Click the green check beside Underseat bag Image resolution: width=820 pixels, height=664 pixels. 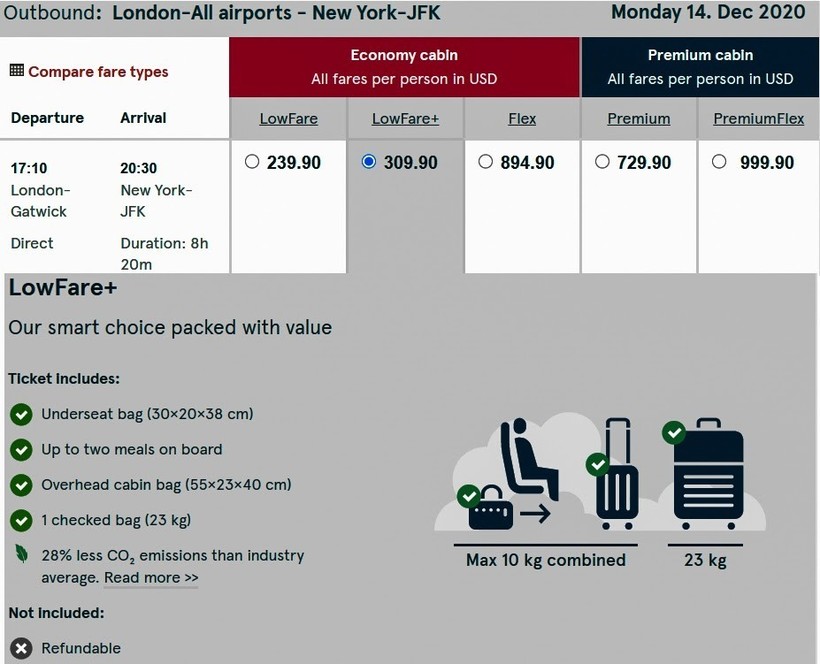(20, 414)
